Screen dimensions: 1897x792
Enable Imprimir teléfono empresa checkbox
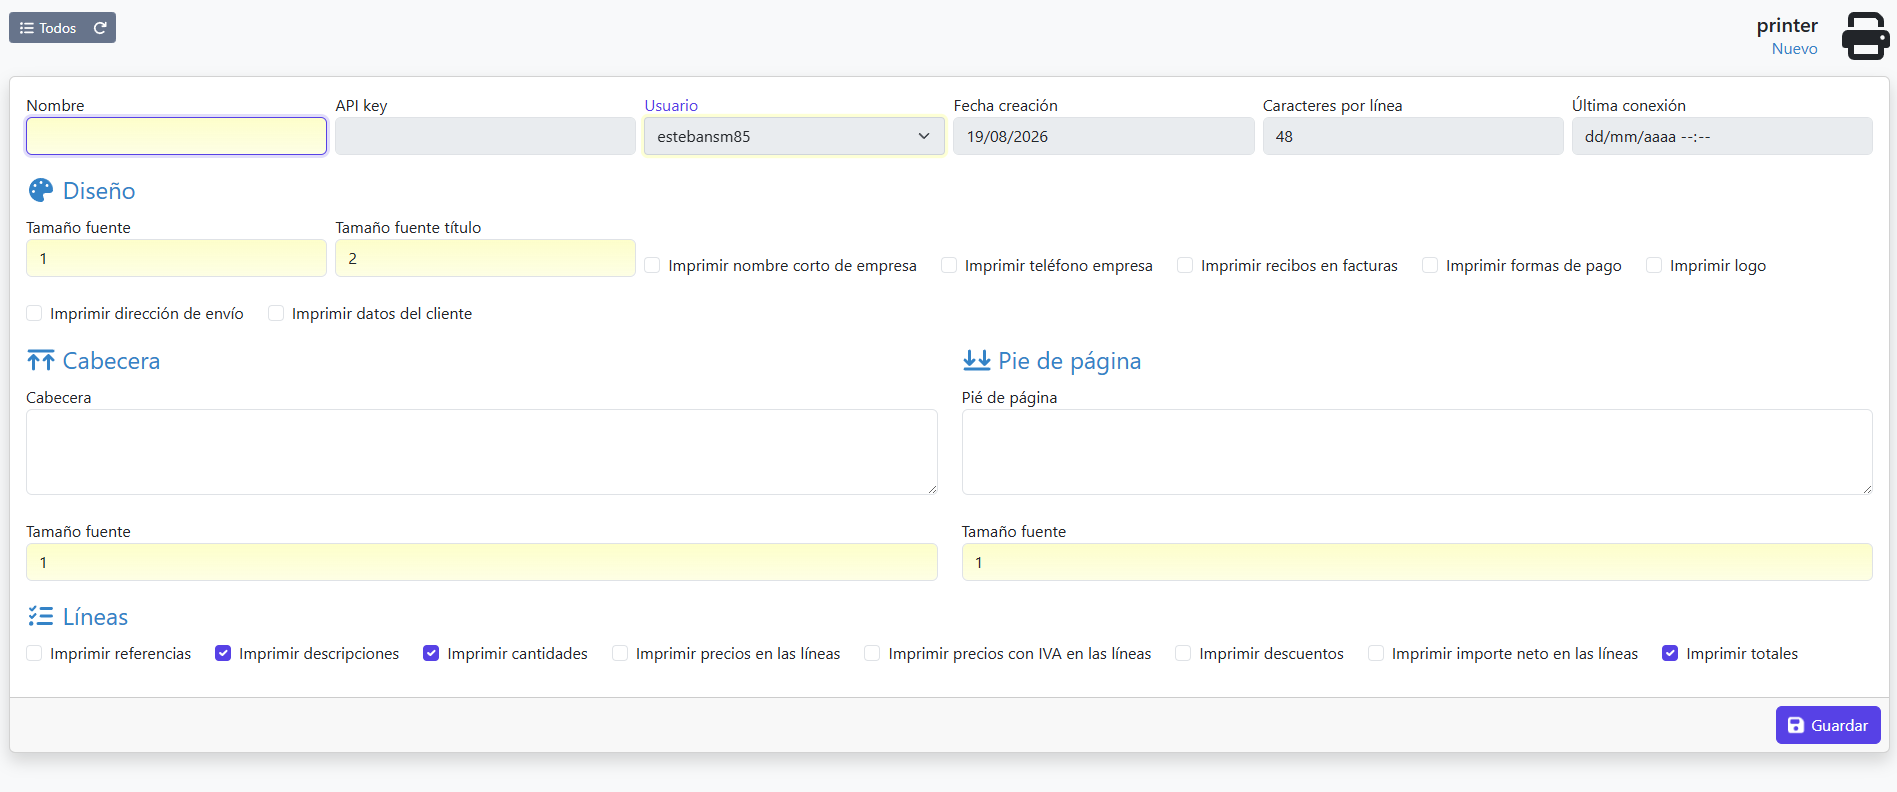coord(949,265)
